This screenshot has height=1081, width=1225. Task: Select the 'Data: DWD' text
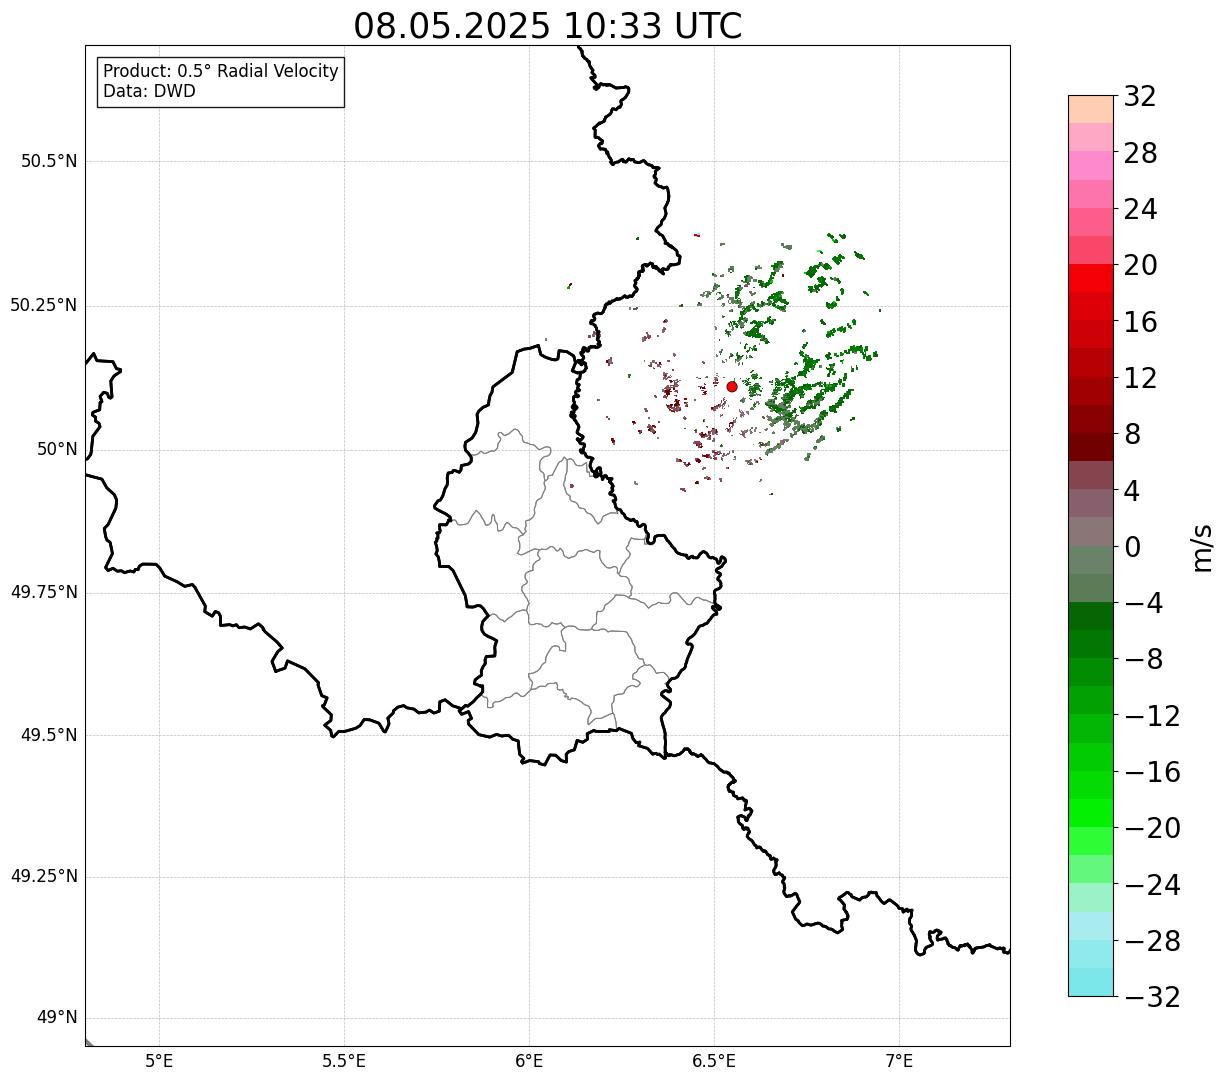(150, 91)
